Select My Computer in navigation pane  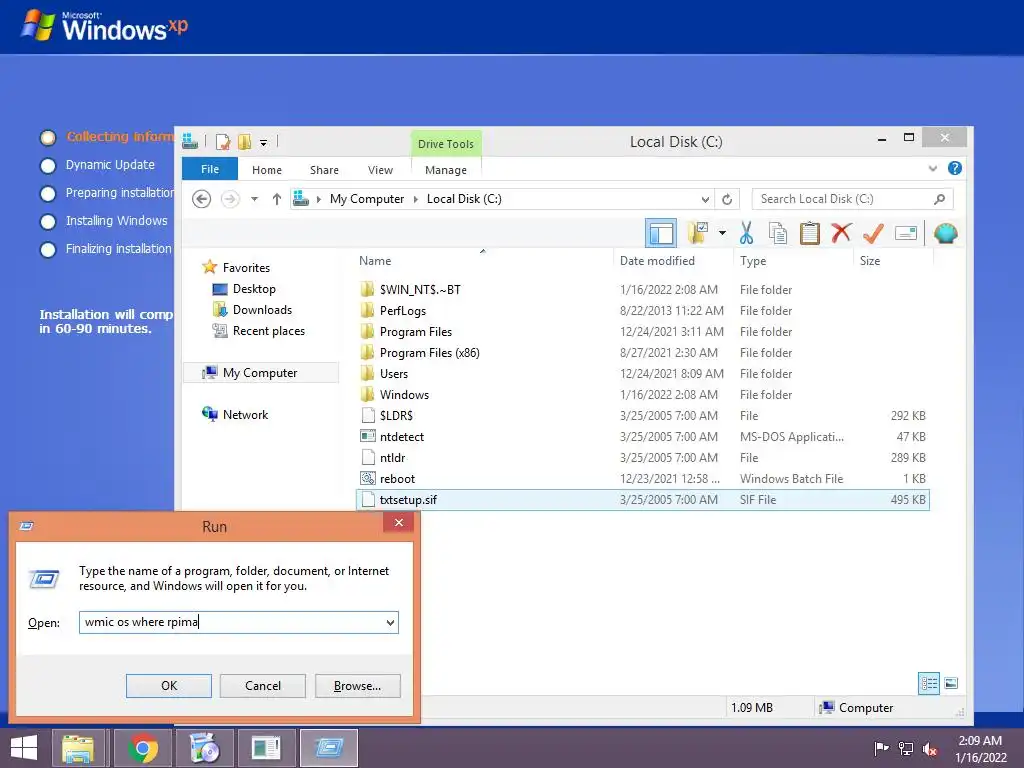260,373
